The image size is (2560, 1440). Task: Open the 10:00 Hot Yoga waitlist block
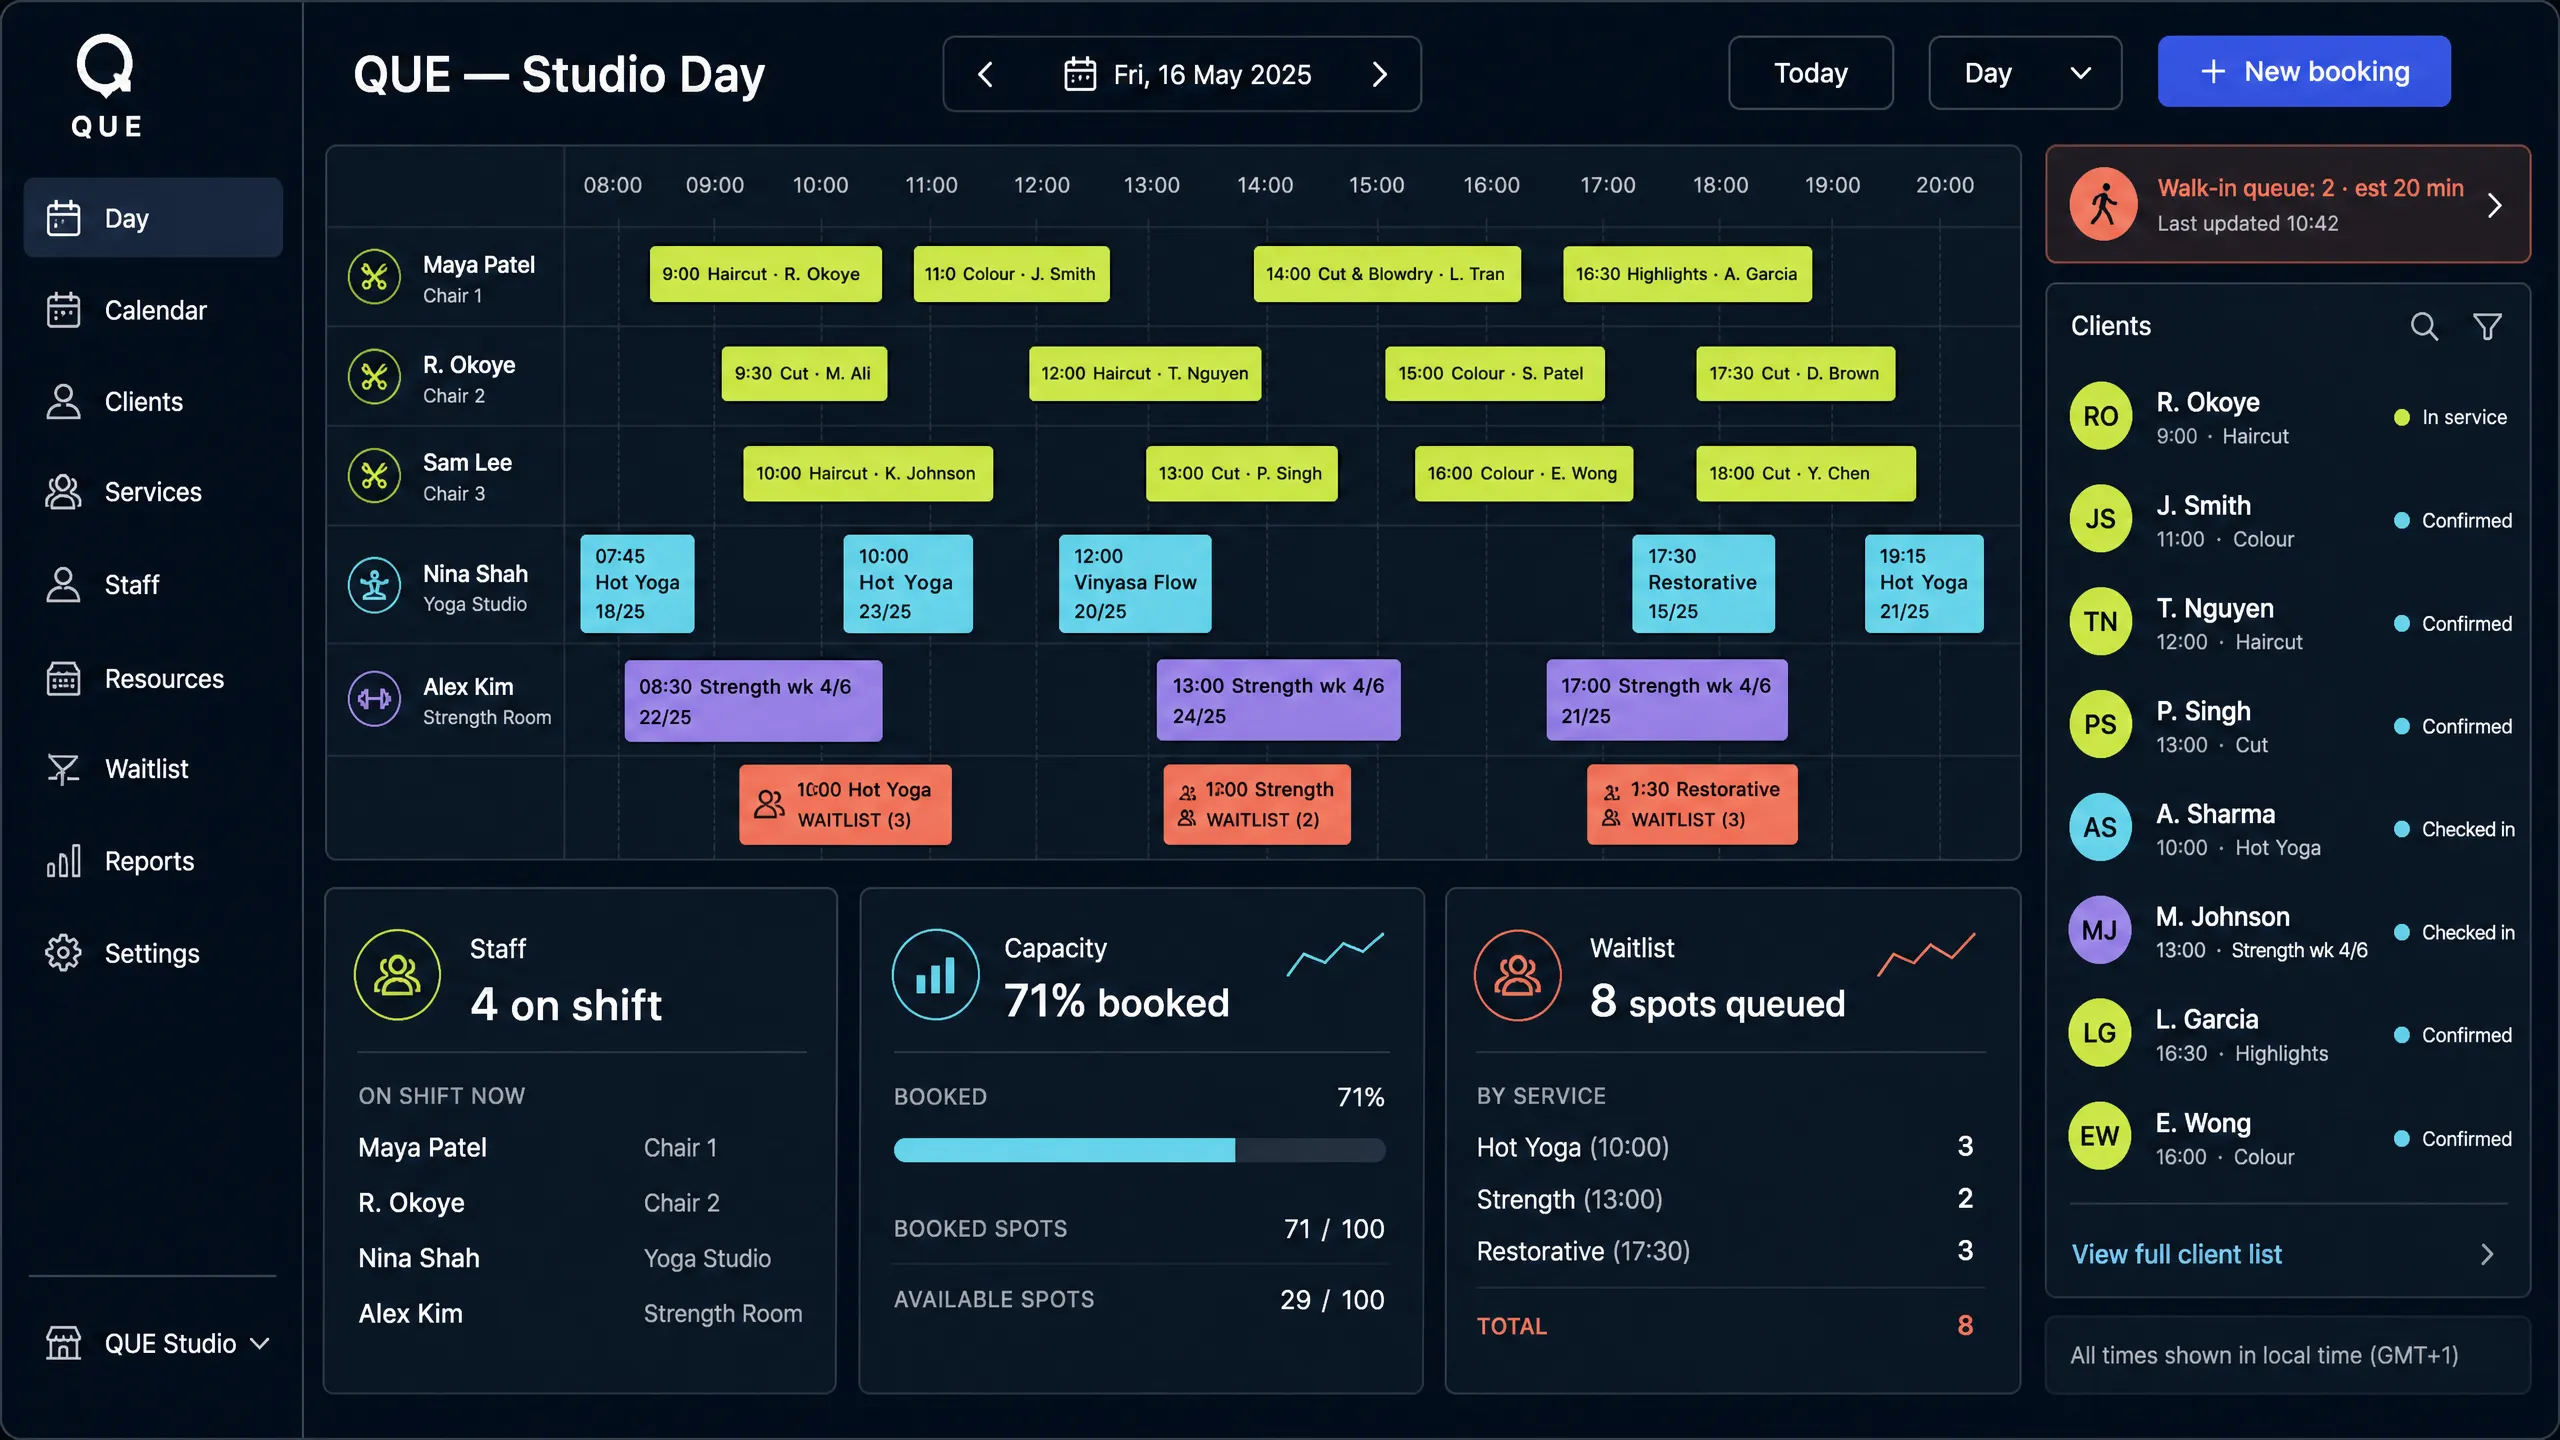pyautogui.click(x=845, y=805)
